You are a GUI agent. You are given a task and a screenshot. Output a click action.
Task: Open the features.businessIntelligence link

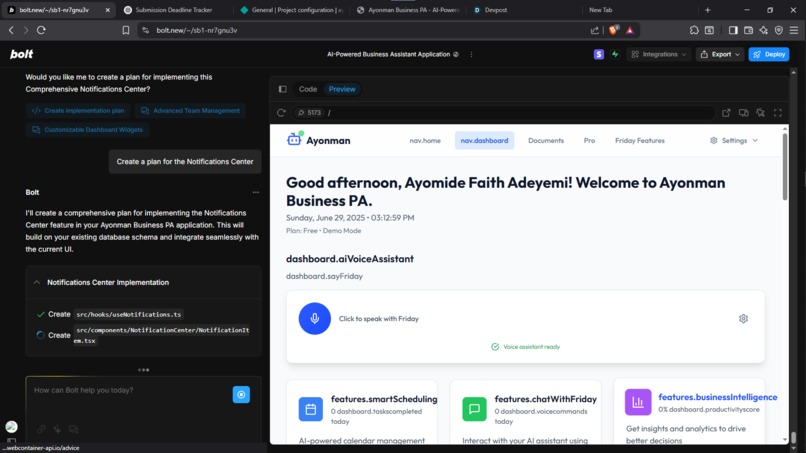718,397
